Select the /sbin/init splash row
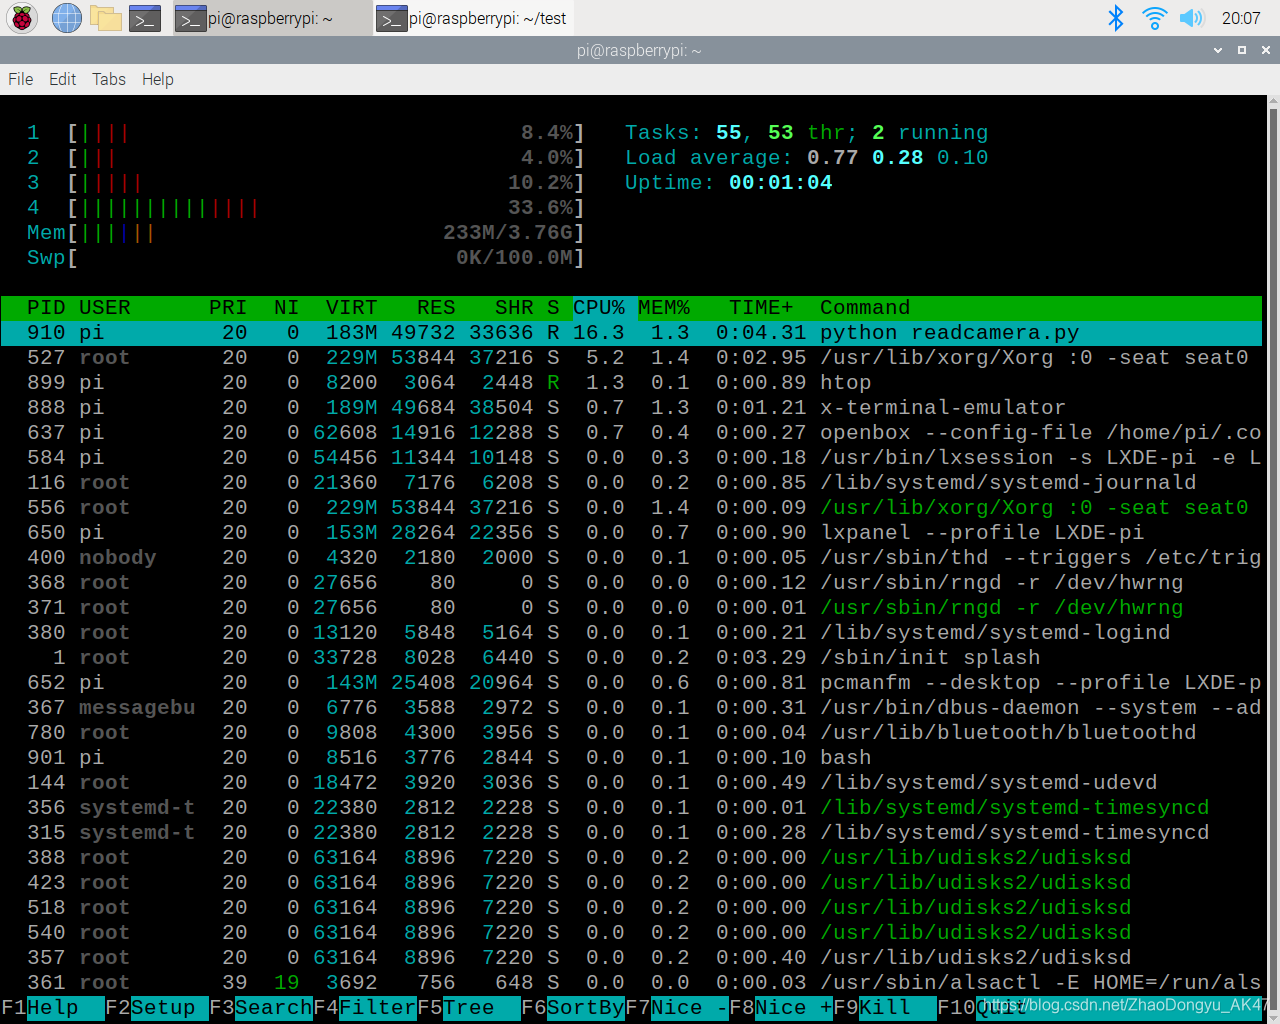1280x1024 pixels. pos(631,658)
